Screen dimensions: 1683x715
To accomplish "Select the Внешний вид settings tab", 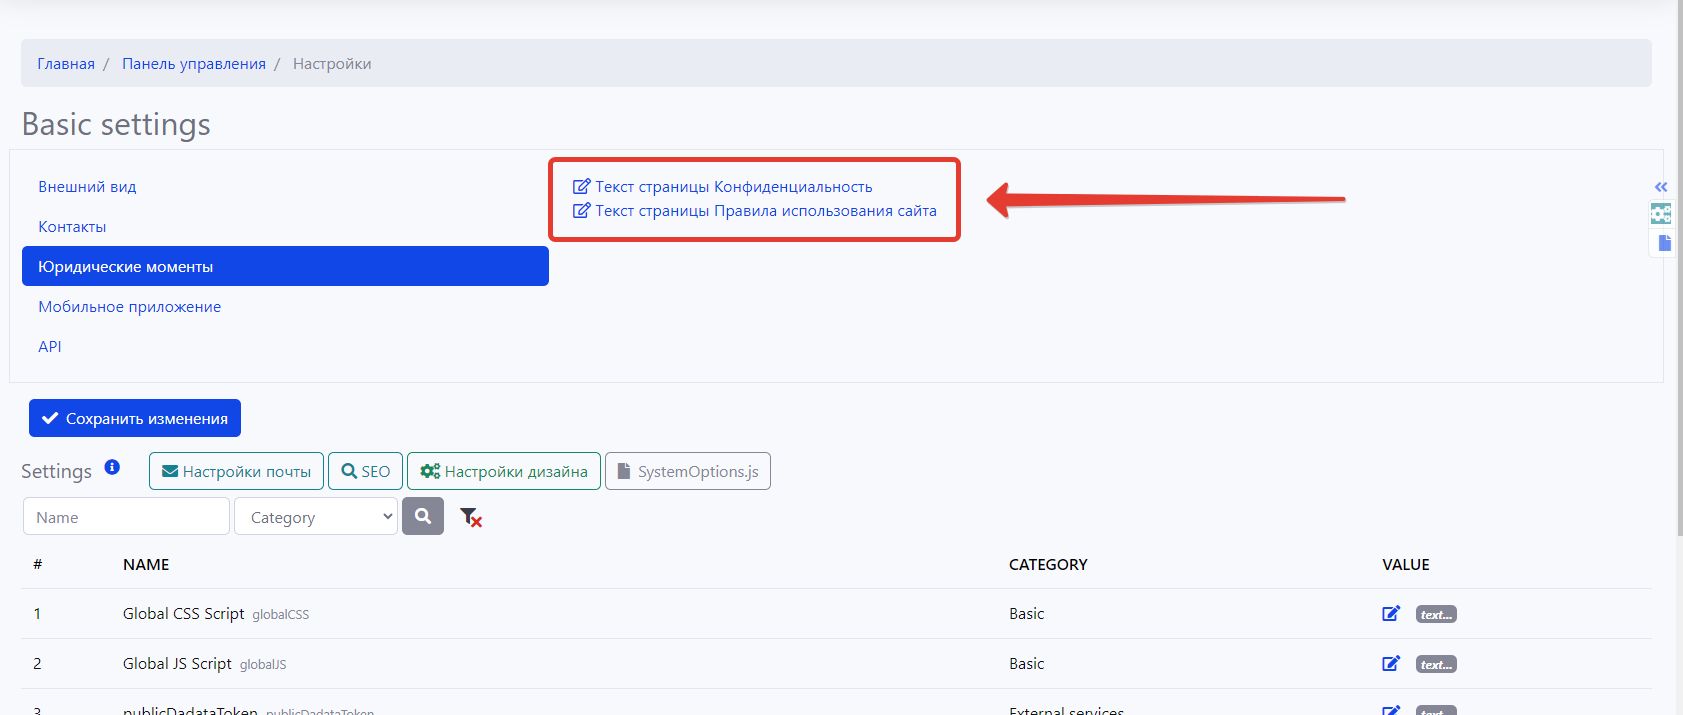I will pyautogui.click(x=87, y=187).
